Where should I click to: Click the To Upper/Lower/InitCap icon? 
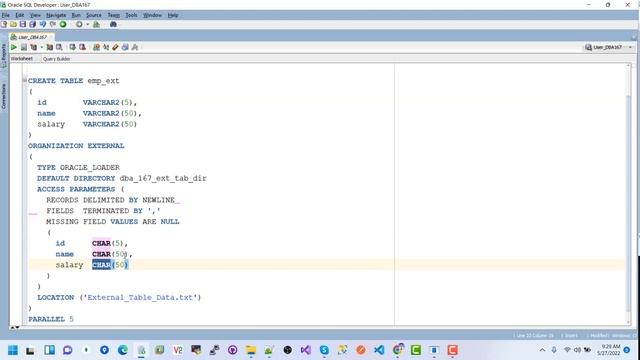coord(106,47)
